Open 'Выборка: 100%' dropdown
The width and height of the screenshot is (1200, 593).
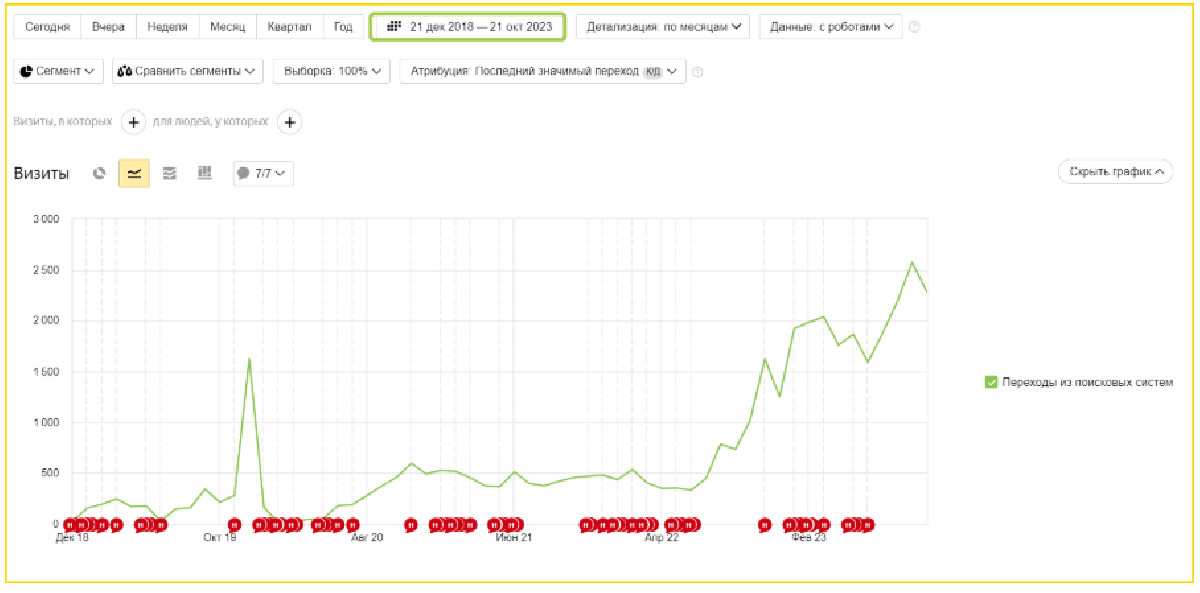(331, 72)
